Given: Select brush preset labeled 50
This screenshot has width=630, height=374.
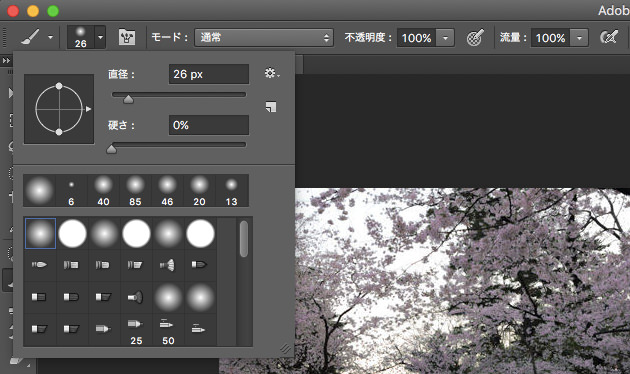Looking at the screenshot, I should point(168,331).
